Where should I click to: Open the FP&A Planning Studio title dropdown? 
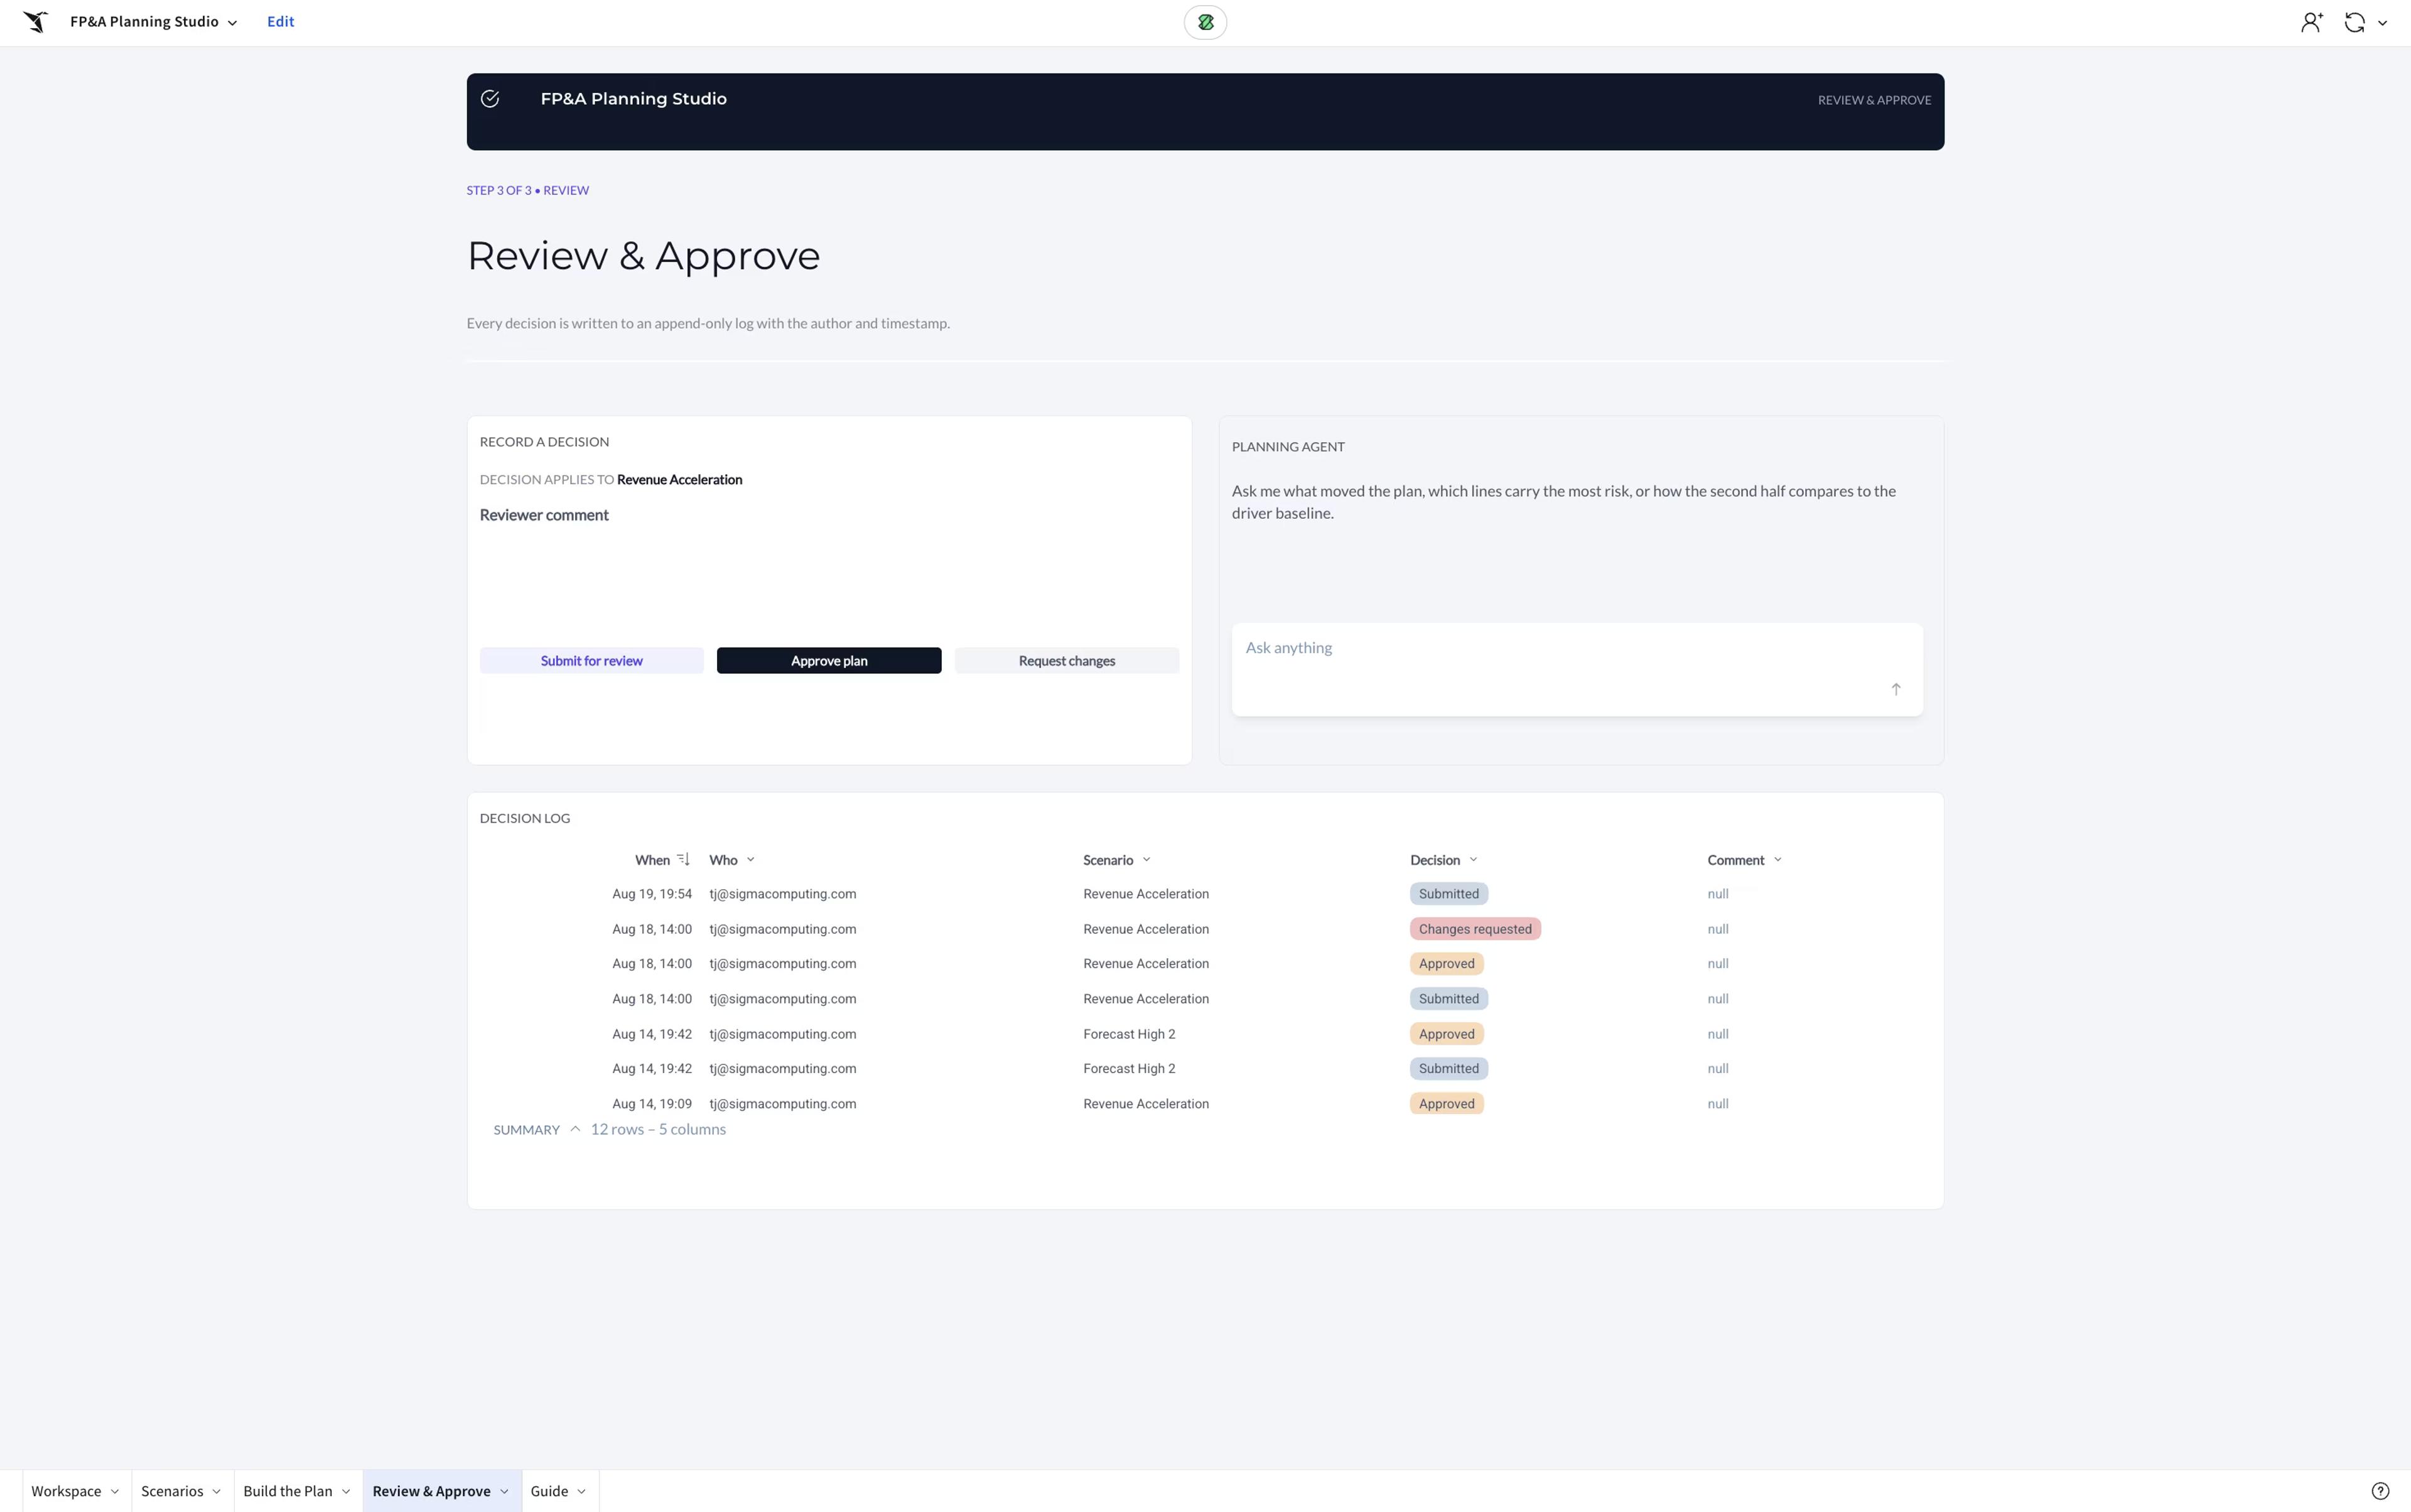[153, 22]
